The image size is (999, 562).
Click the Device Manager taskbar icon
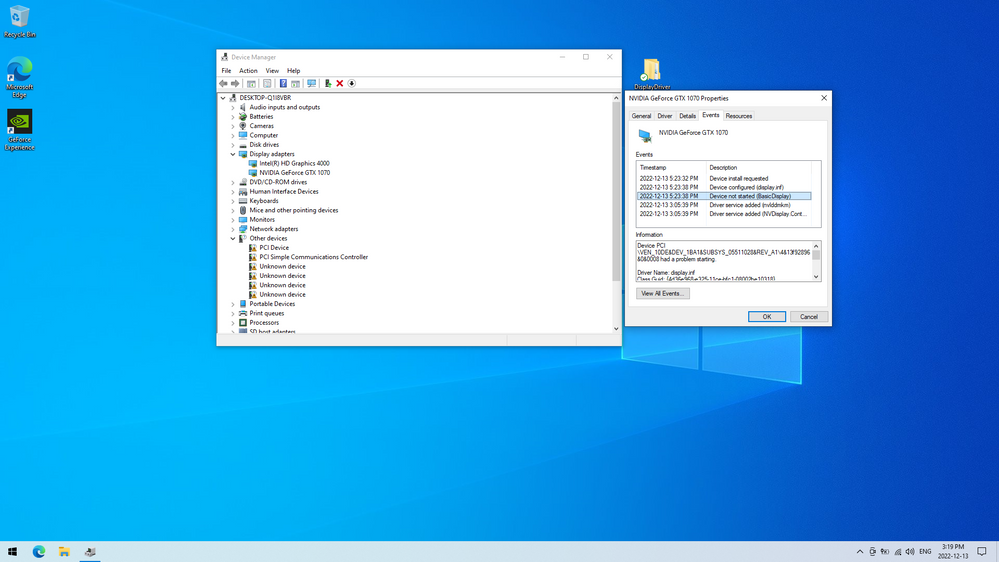point(90,552)
